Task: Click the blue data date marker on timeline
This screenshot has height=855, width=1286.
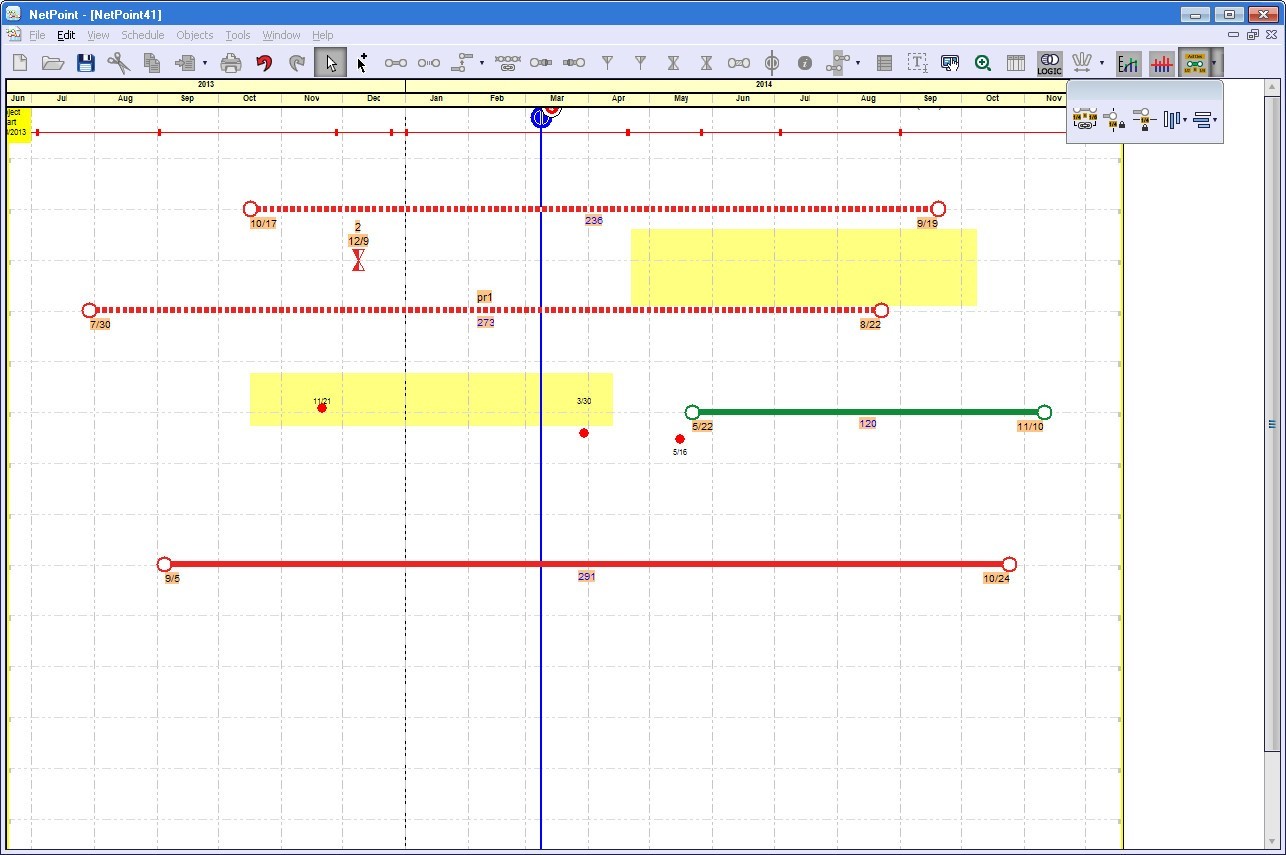Action: pyautogui.click(x=541, y=118)
